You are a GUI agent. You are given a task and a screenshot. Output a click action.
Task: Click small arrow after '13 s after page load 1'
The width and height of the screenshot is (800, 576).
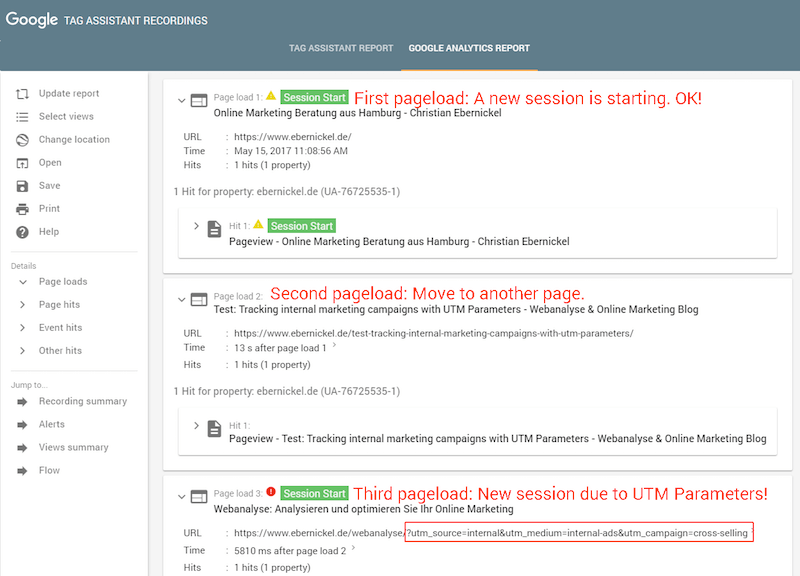(335, 345)
